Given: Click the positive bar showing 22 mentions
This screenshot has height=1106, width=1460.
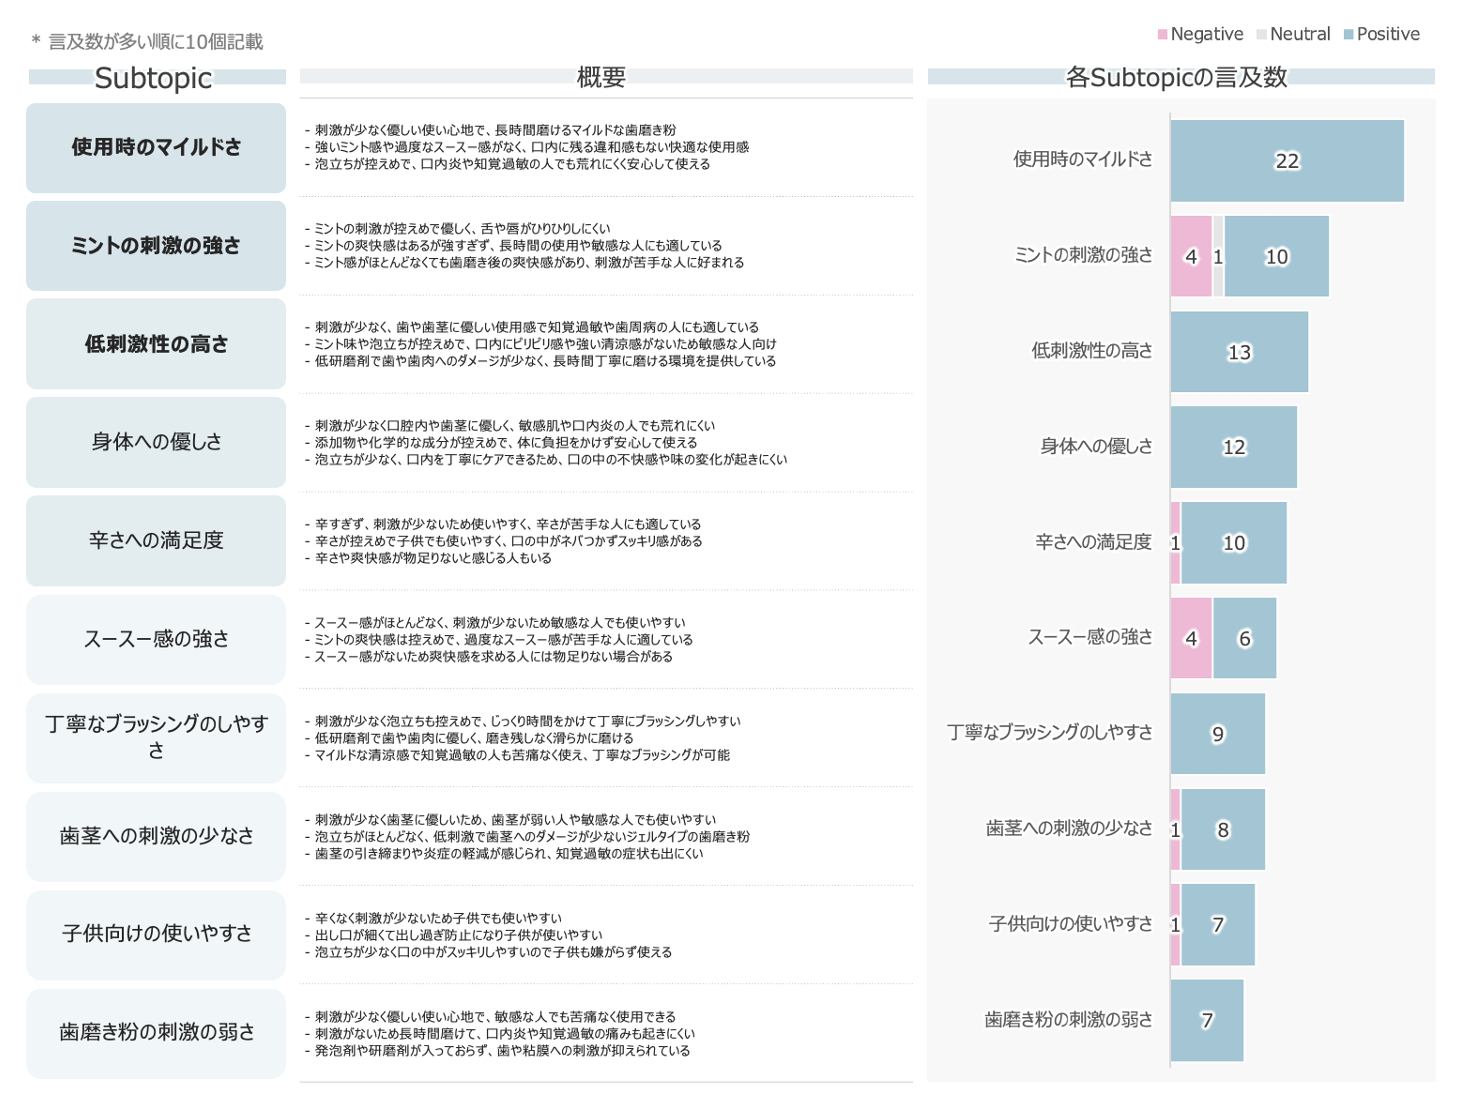Looking at the screenshot, I should point(1287,161).
